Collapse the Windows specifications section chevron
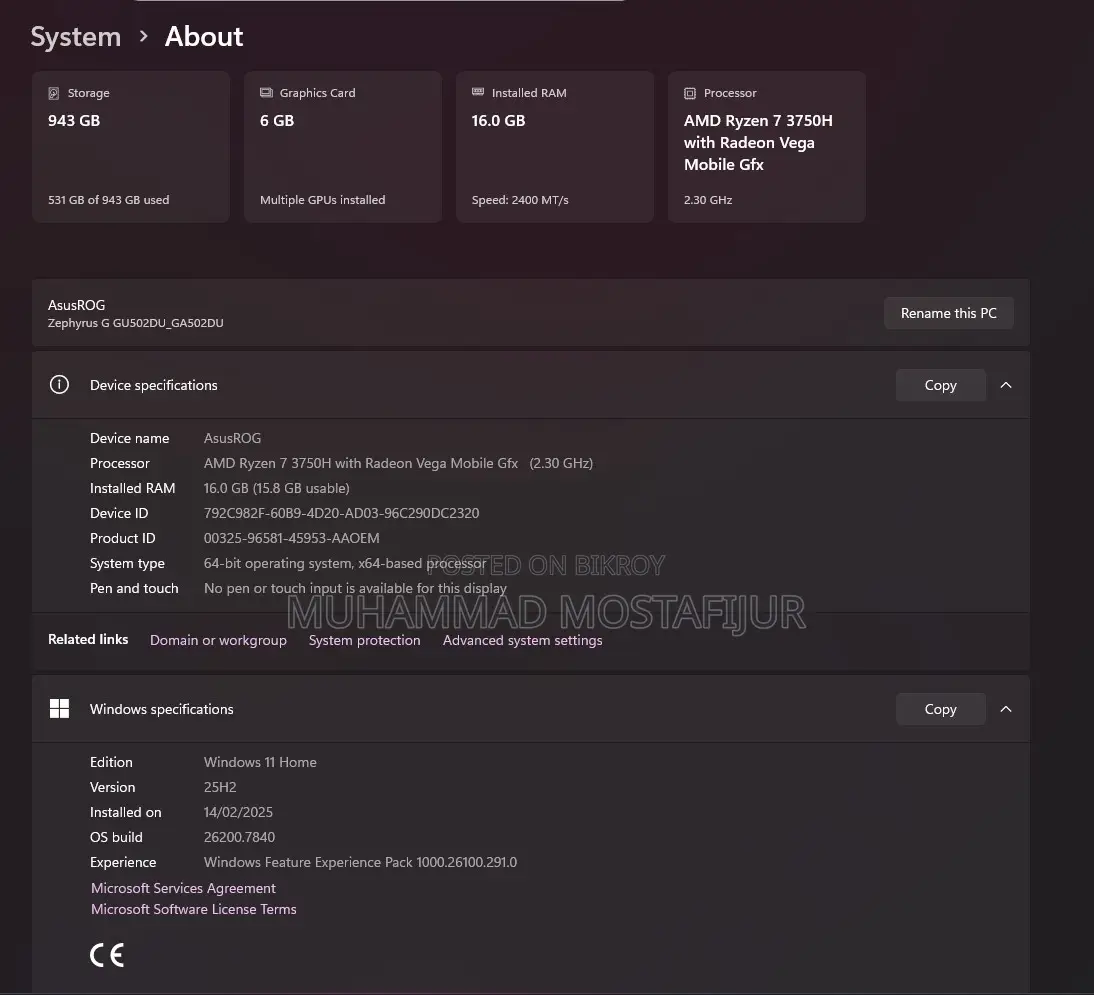This screenshot has height=995, width=1094. tap(1005, 709)
